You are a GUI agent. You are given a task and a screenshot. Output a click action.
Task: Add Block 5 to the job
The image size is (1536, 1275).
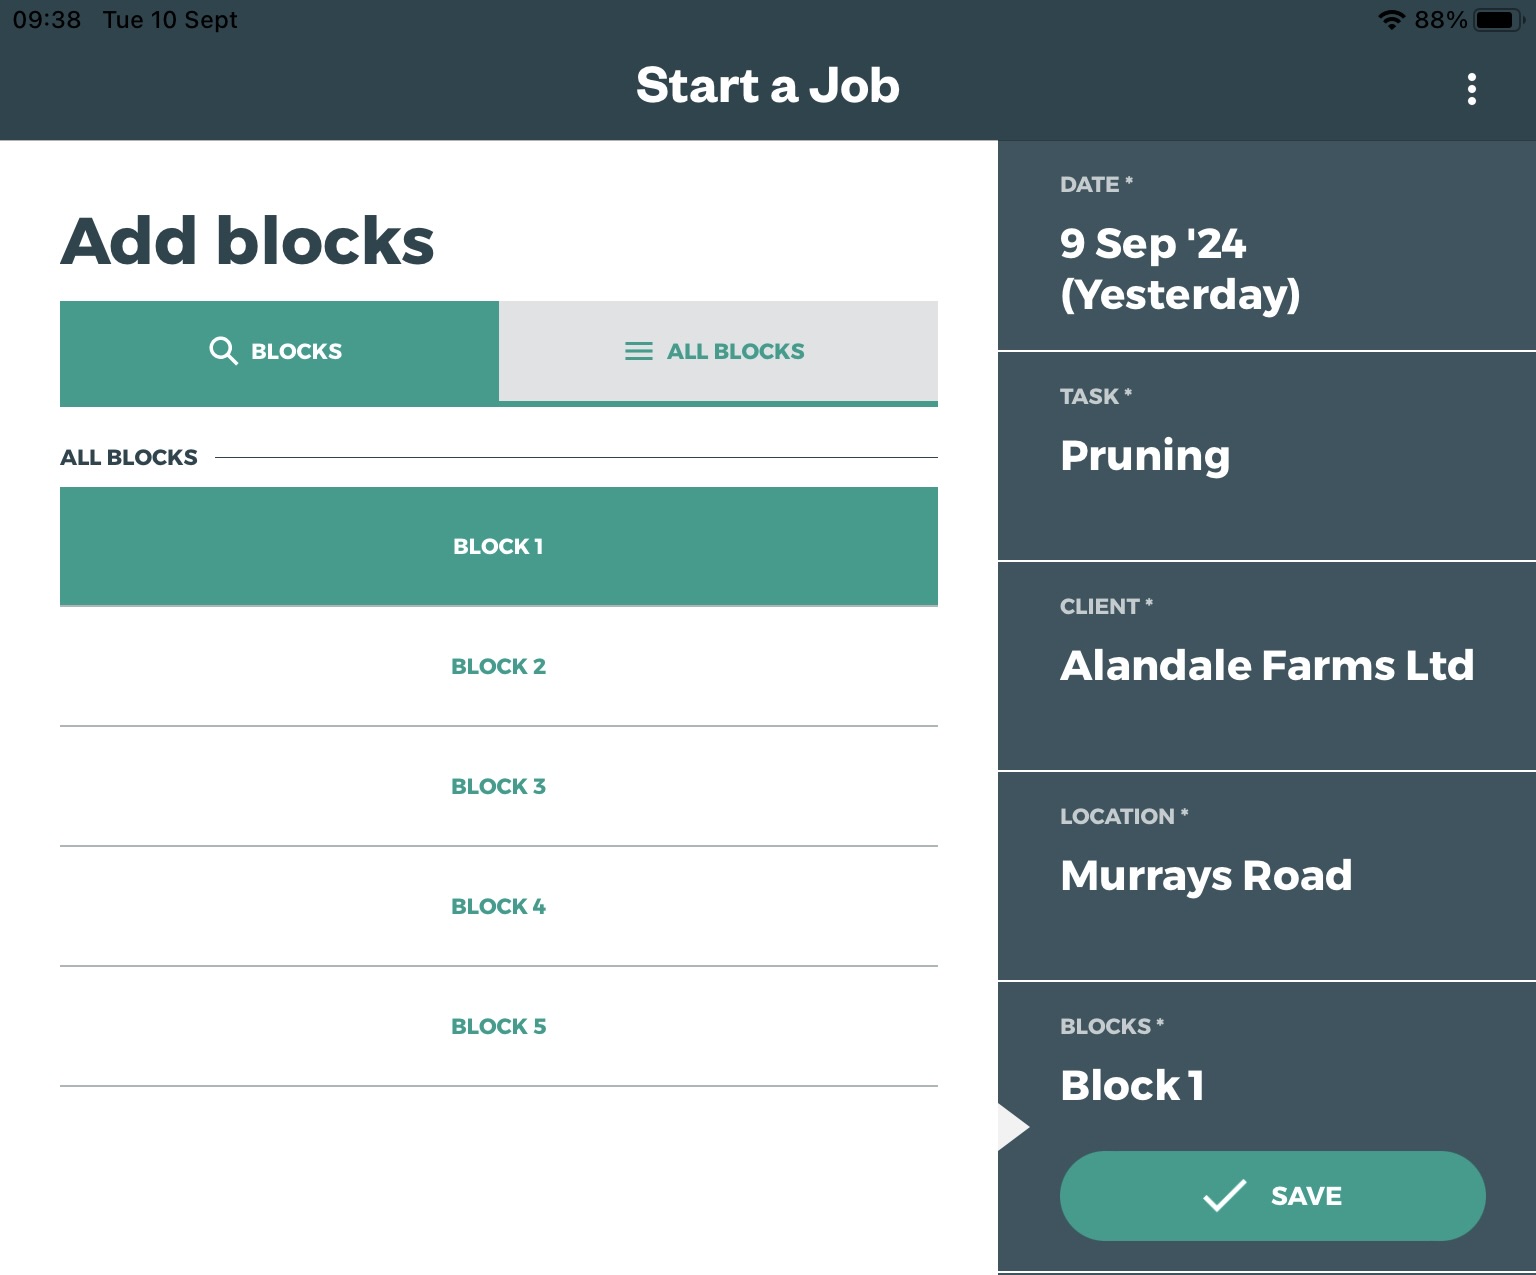pyautogui.click(x=498, y=1026)
